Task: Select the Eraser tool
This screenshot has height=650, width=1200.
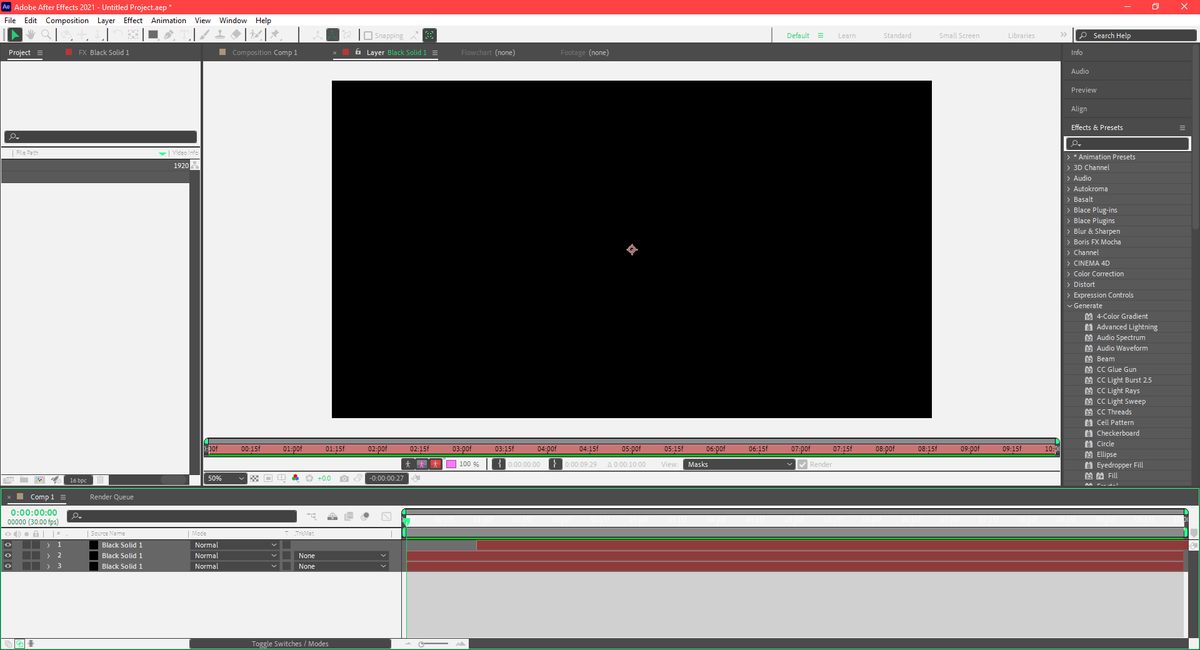Action: (x=236, y=34)
